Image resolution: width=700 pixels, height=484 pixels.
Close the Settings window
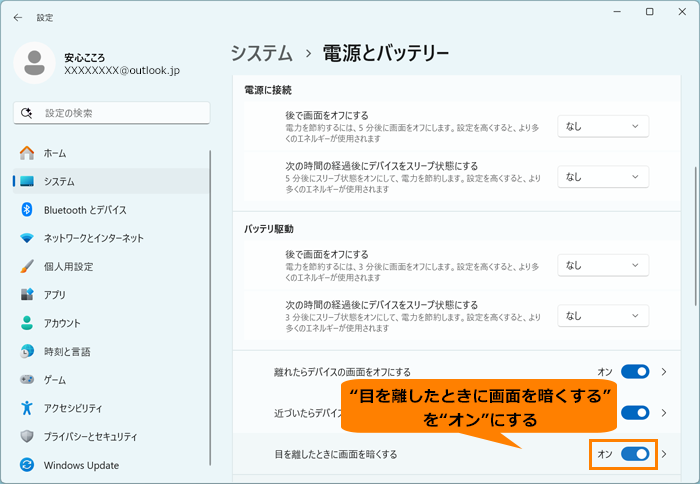tap(682, 12)
